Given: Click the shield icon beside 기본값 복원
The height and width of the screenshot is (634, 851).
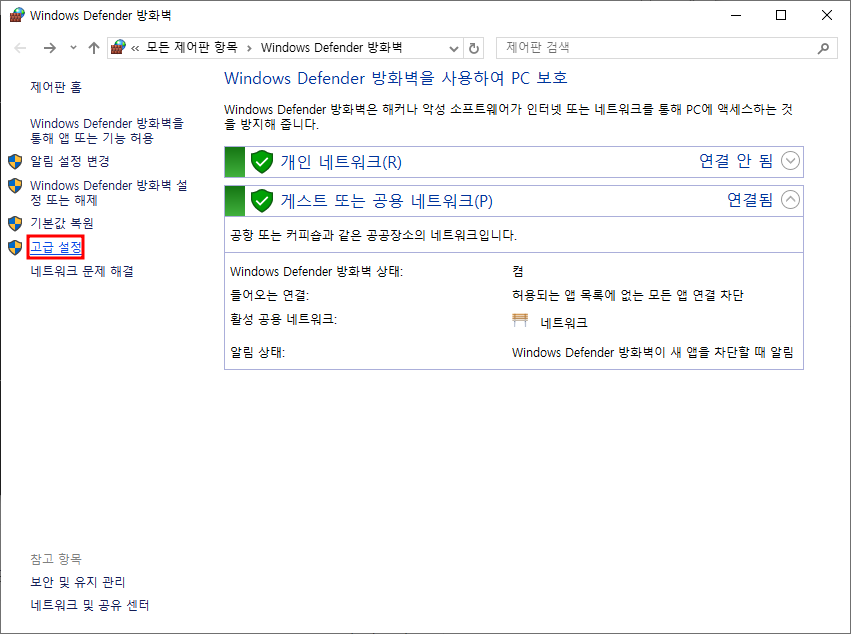Looking at the screenshot, I should pos(15,223).
